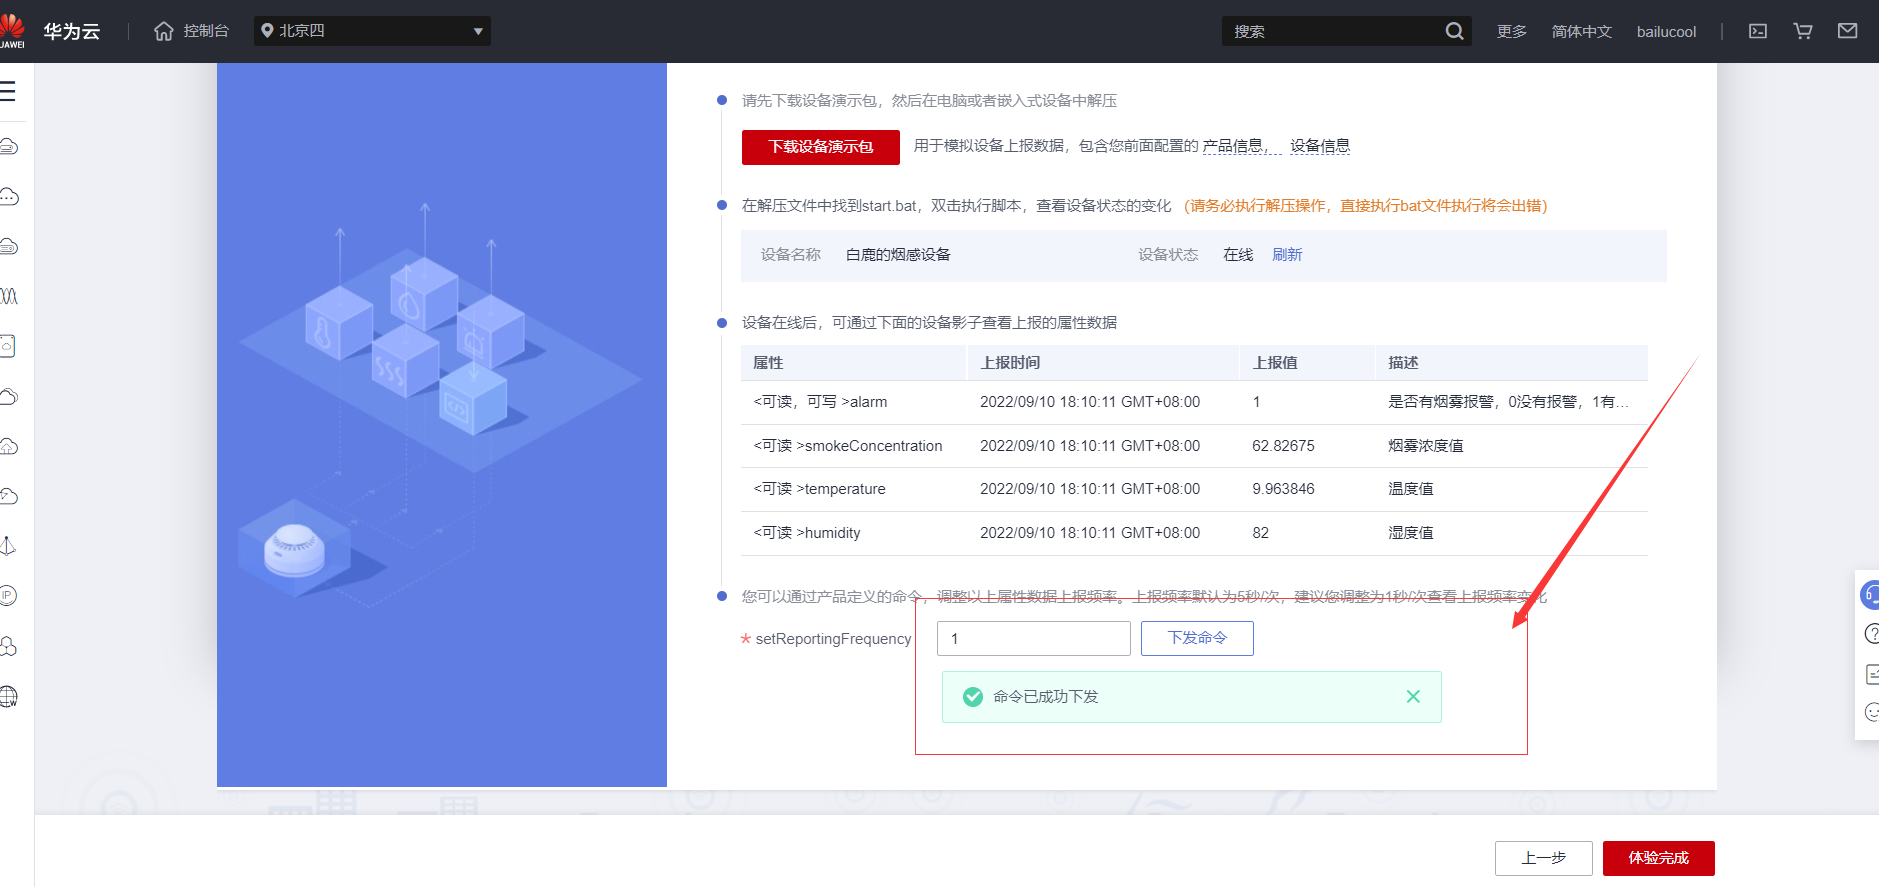Click the sidebar square icon containing a cloud
This screenshot has width=1879, height=887.
[x=8, y=346]
